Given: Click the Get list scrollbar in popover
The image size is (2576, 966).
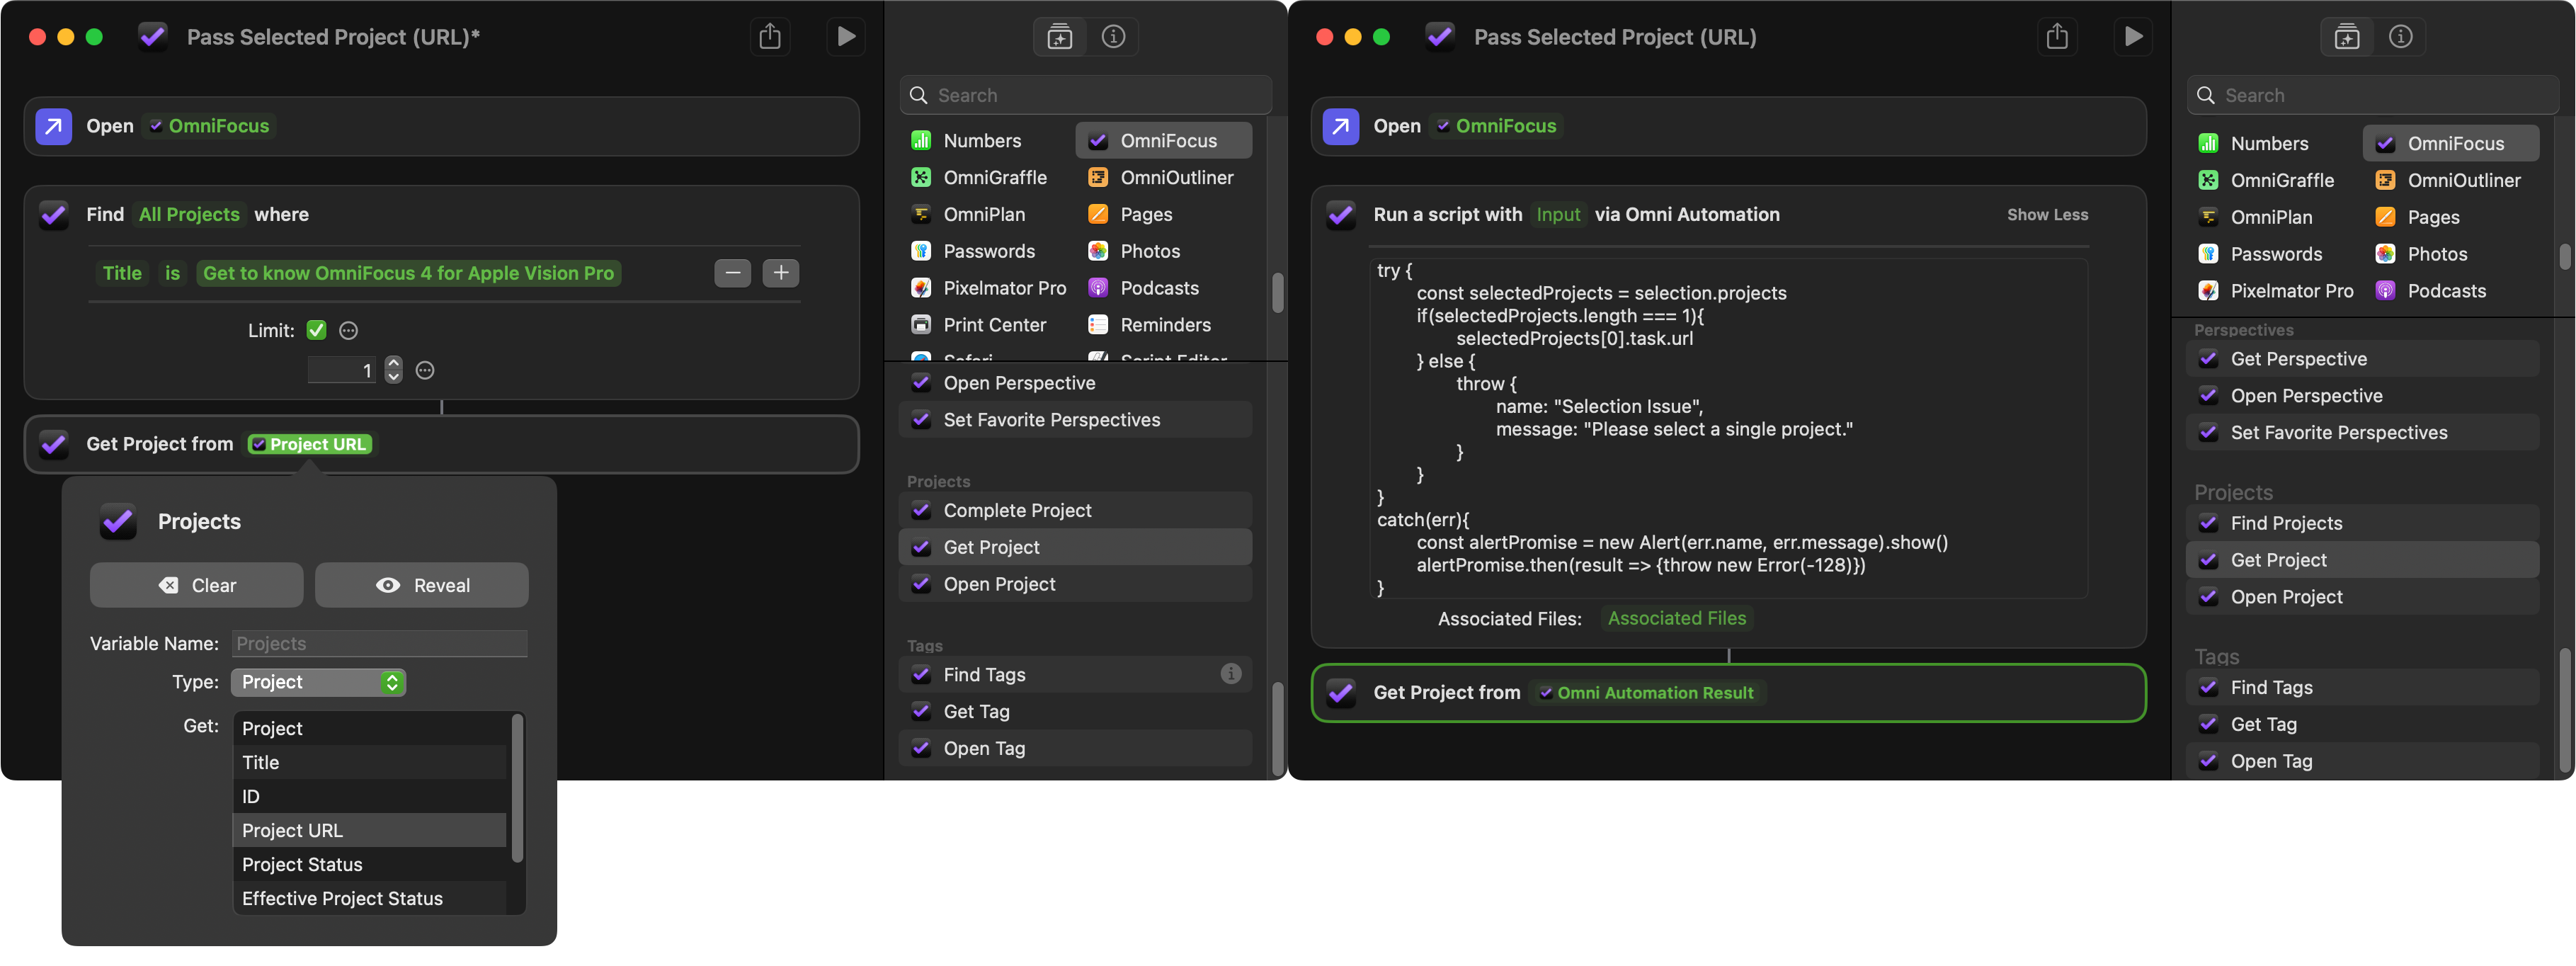Looking at the screenshot, I should (x=517, y=788).
